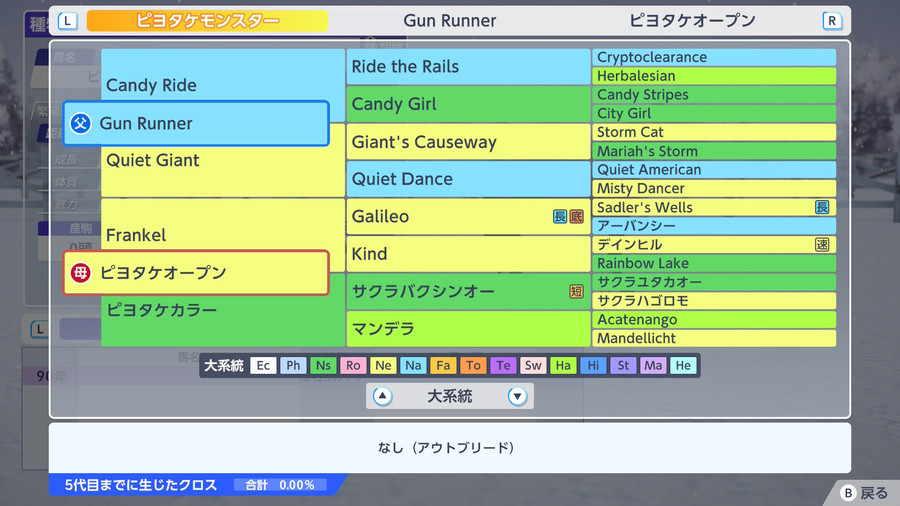This screenshot has height=506, width=900.
Task: Select the ピヨタケモンスター tab
Action: (x=207, y=21)
